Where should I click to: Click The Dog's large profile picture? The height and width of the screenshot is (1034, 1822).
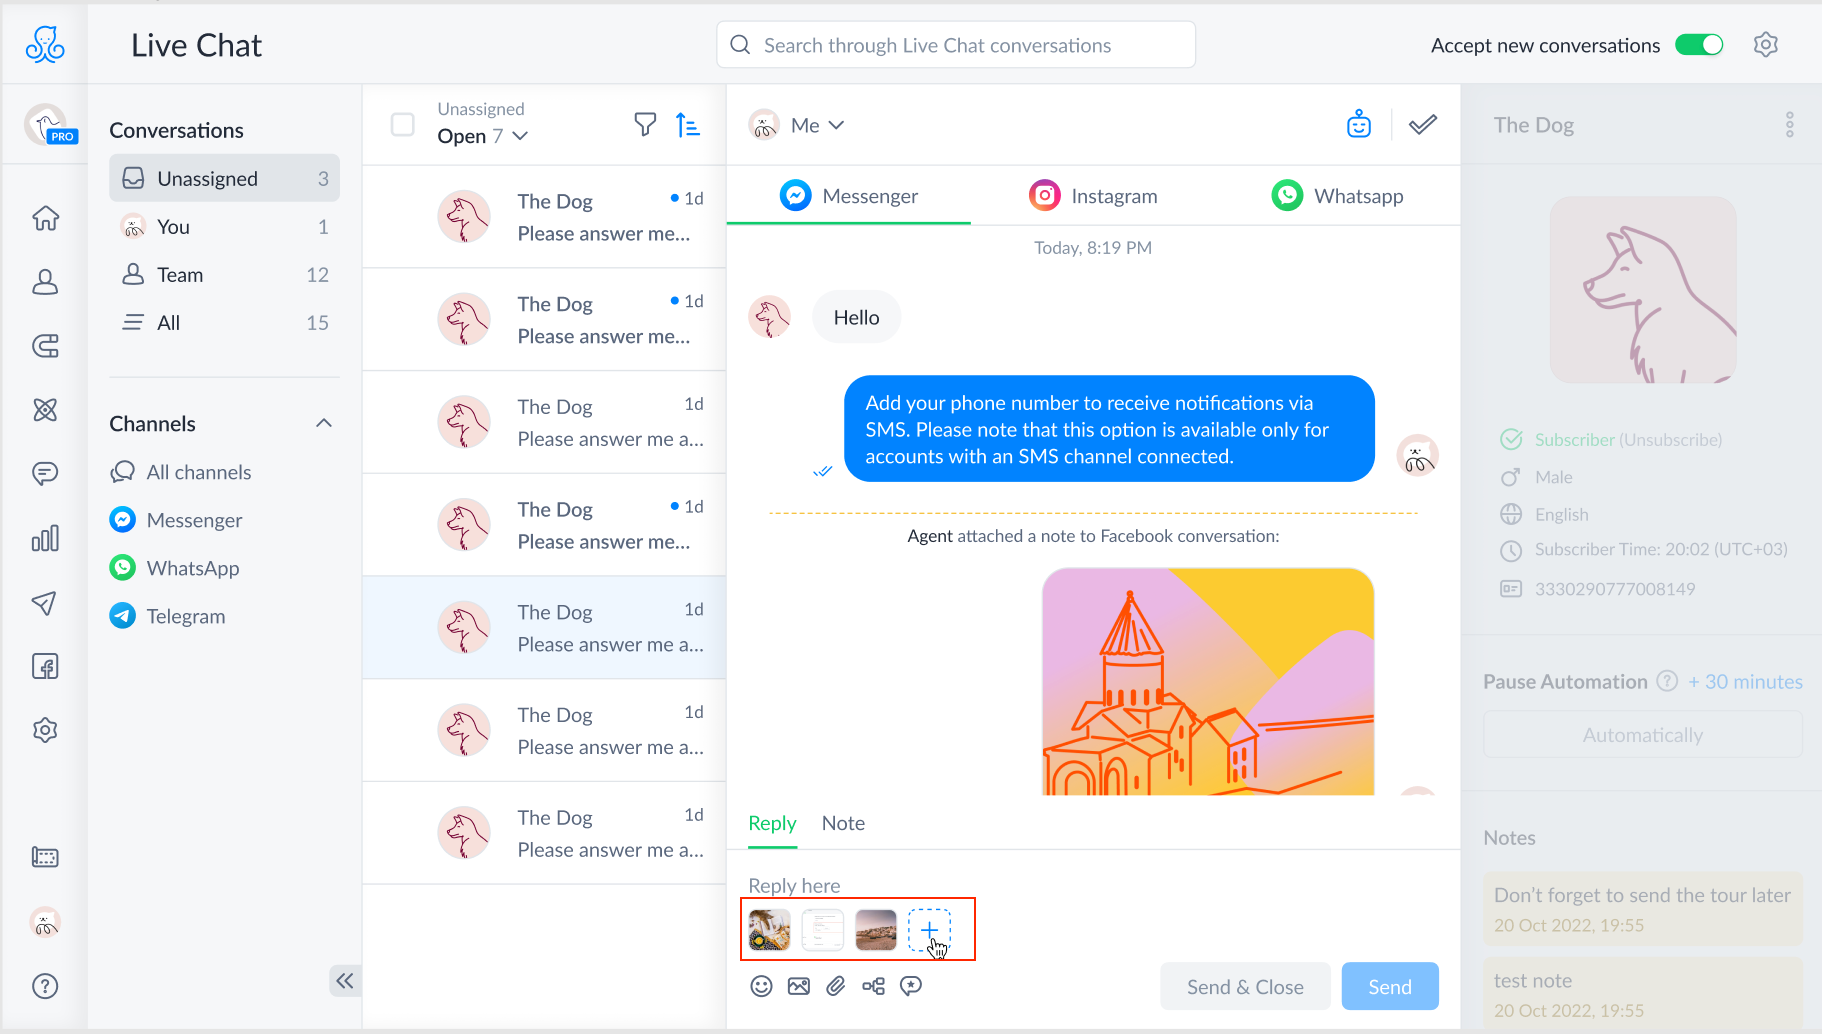click(x=1643, y=290)
